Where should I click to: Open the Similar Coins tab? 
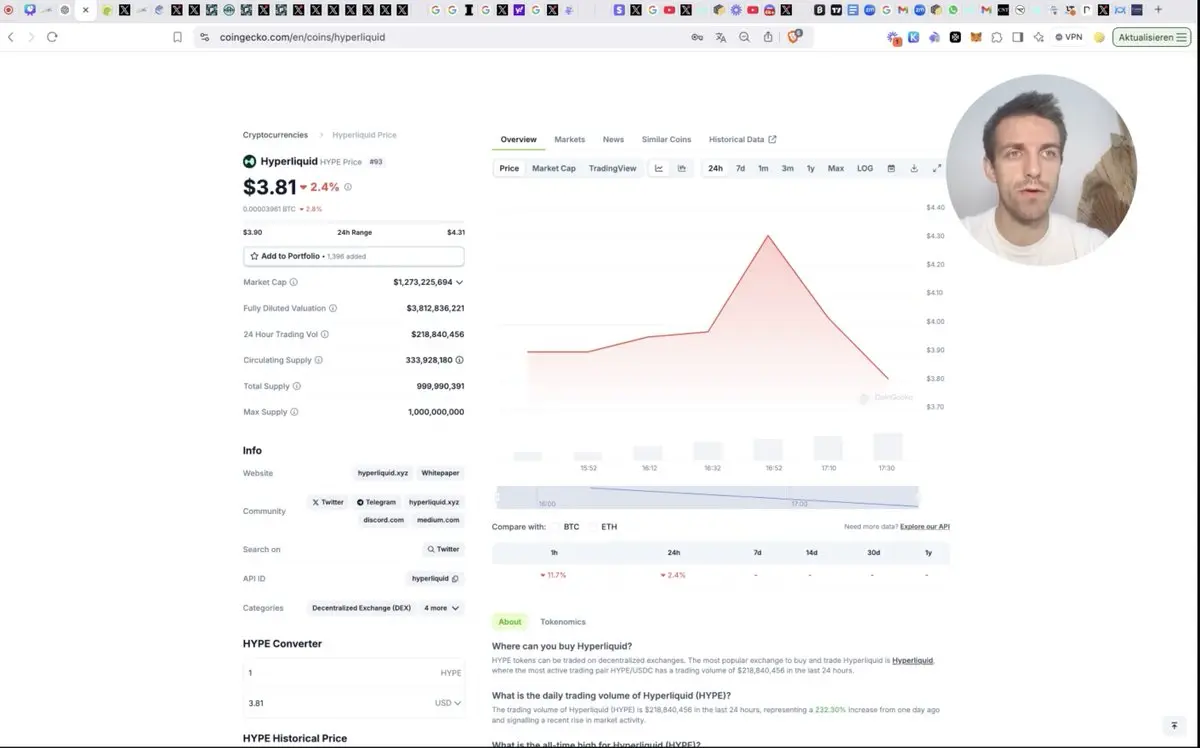(666, 139)
